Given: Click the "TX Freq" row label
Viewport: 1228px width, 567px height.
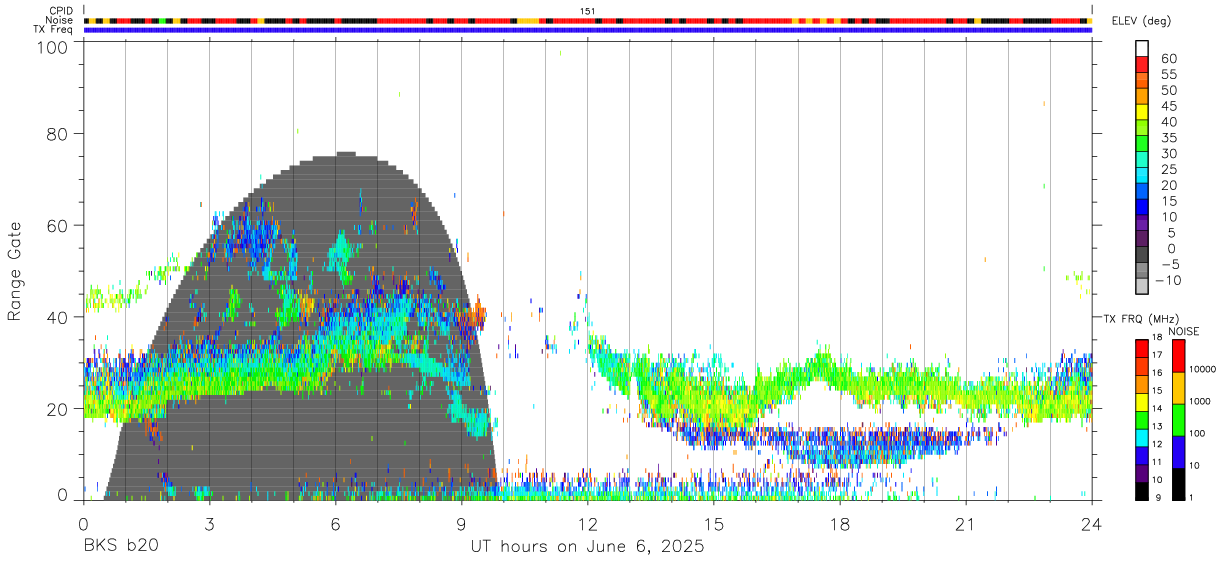Looking at the screenshot, I should (x=55, y=29).
